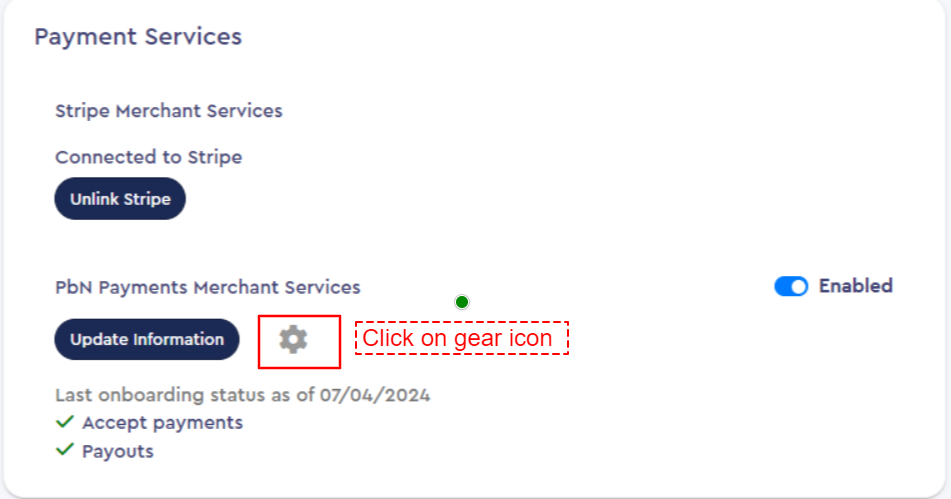The image size is (951, 499).
Task: Click the green checkmark beside Payouts
Action: pyautogui.click(x=64, y=450)
